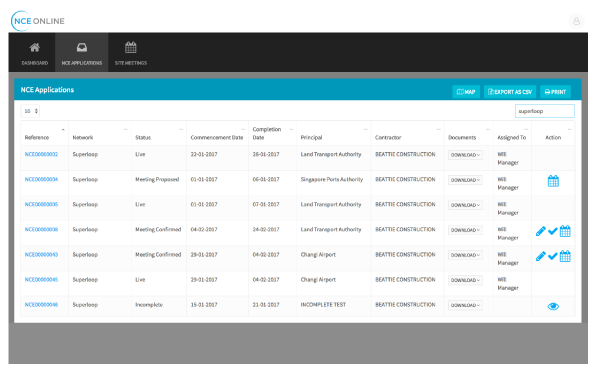The image size is (600, 374).
Task: Open application NCE00000046 link
Action: [41, 305]
